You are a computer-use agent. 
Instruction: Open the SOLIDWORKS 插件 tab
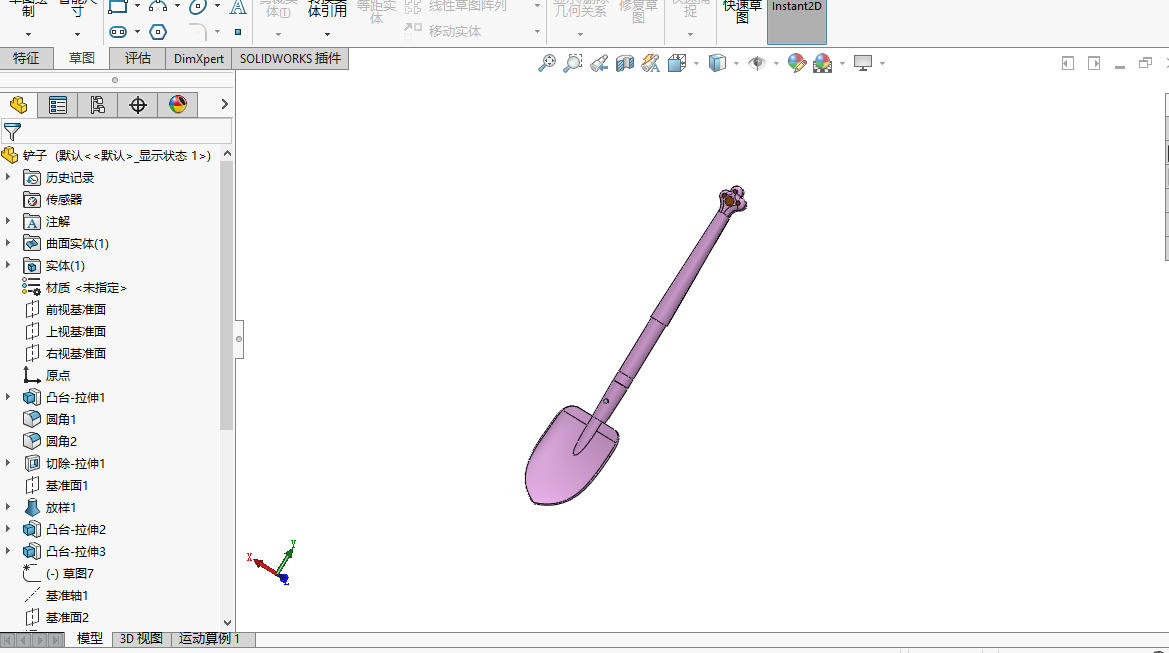[x=291, y=58]
